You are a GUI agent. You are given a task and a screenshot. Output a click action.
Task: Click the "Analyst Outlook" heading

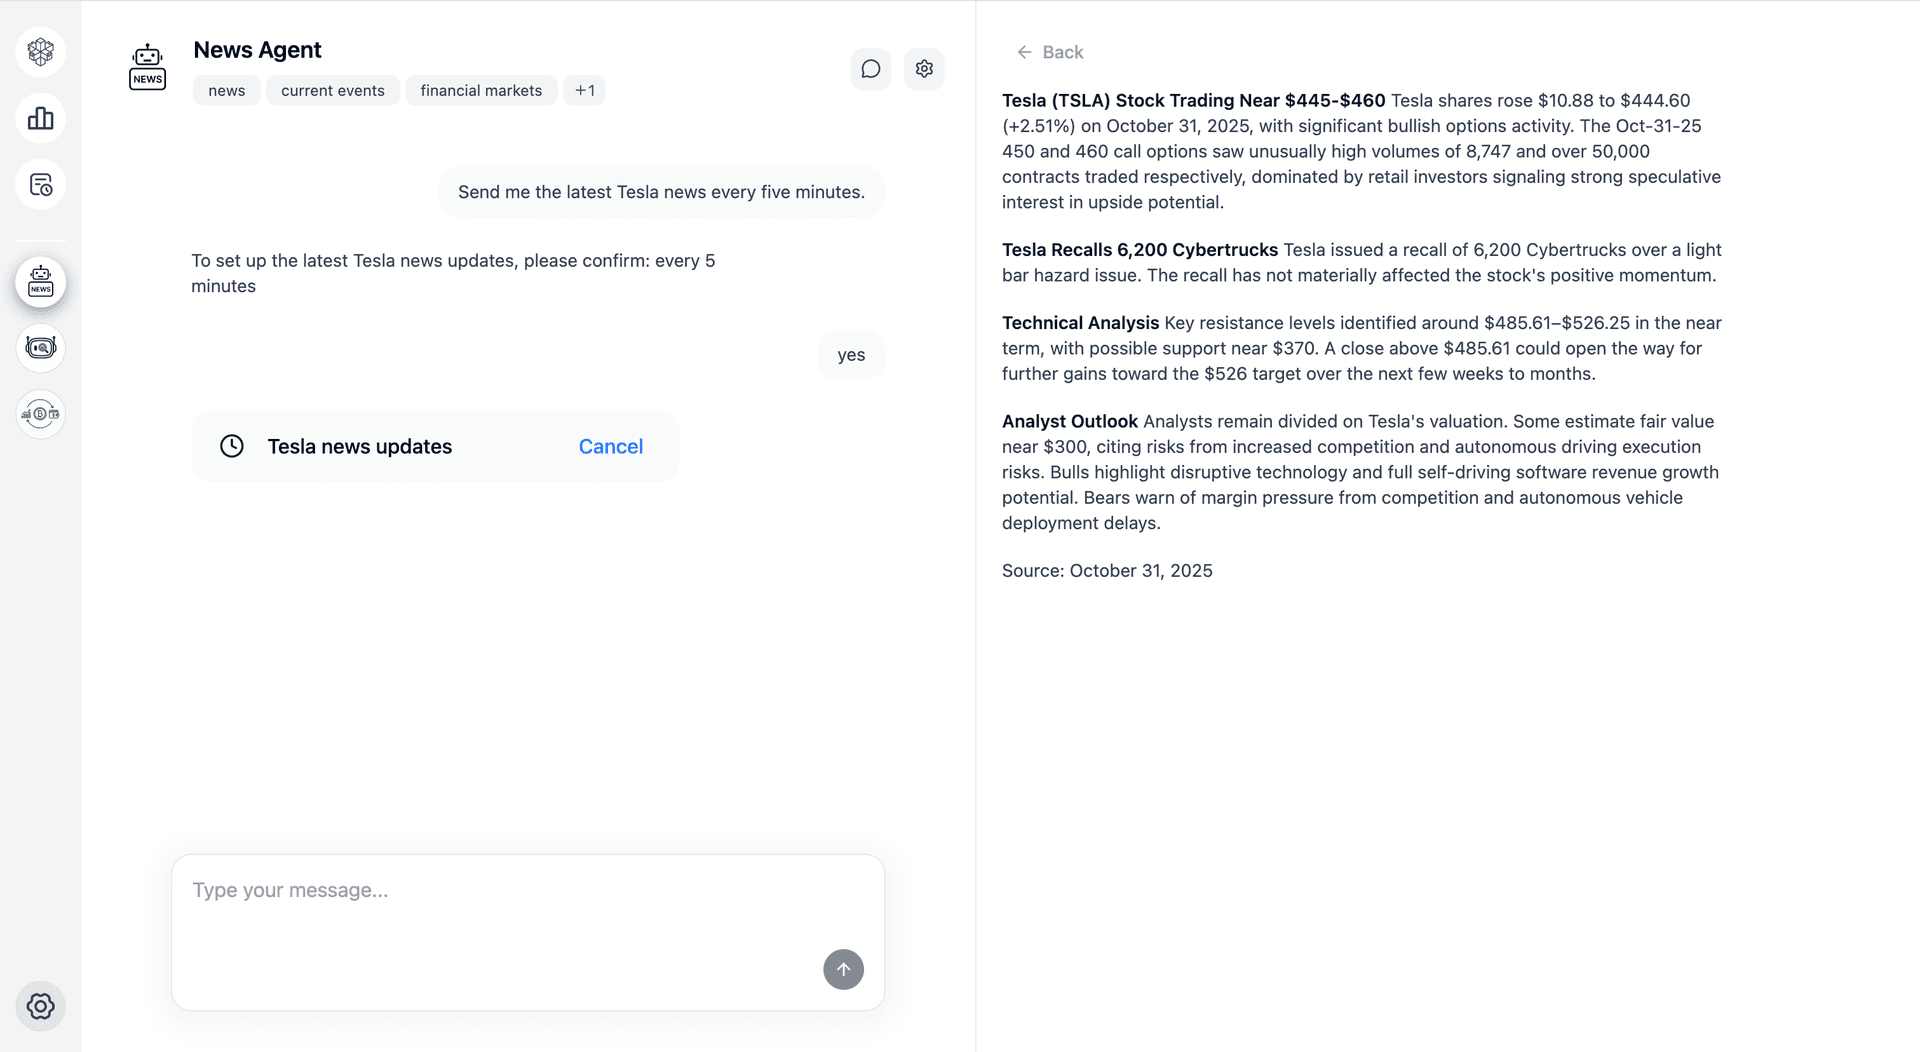point(1070,422)
